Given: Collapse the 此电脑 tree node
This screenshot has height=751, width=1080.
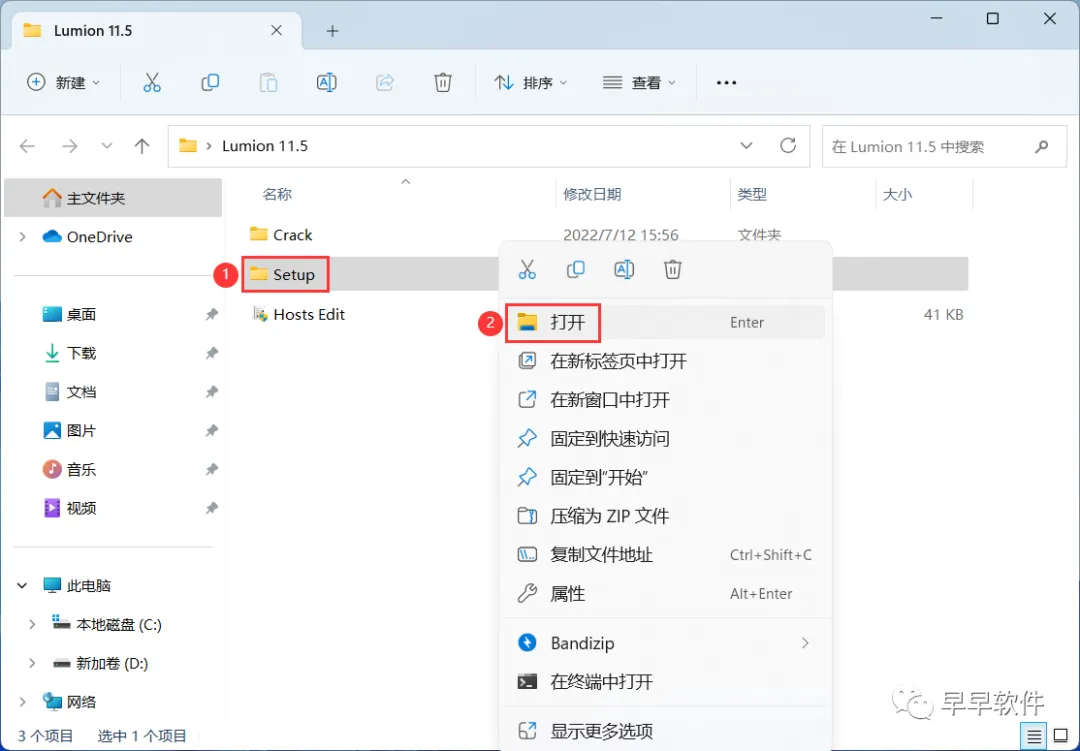Looking at the screenshot, I should coord(23,586).
